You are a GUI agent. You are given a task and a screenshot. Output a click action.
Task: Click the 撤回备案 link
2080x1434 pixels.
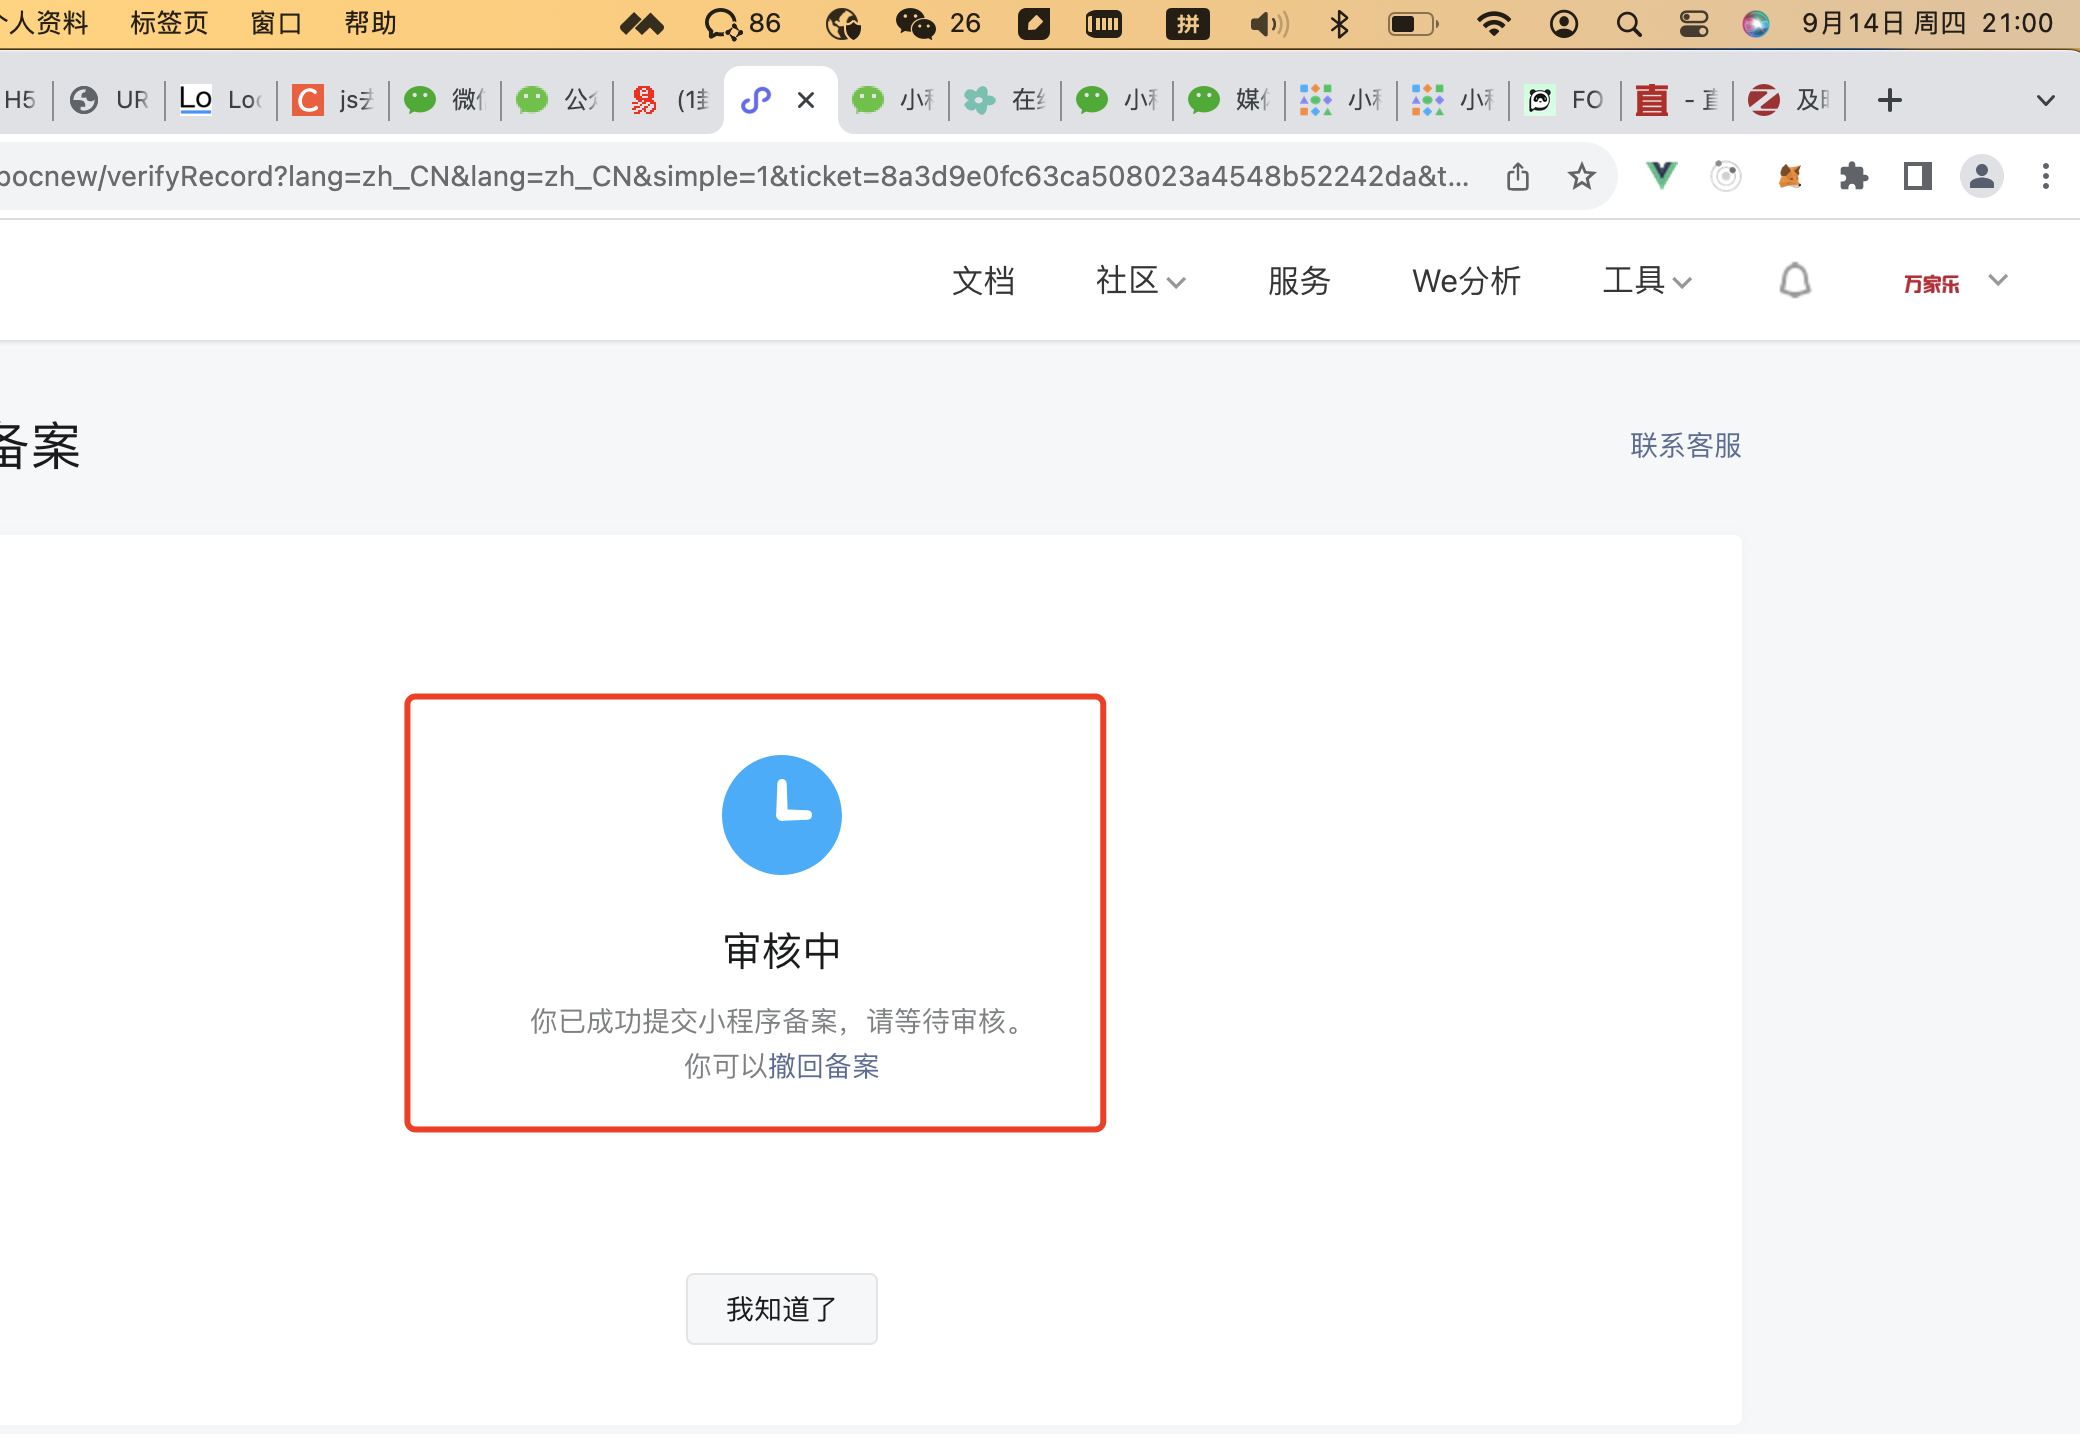(x=824, y=1066)
